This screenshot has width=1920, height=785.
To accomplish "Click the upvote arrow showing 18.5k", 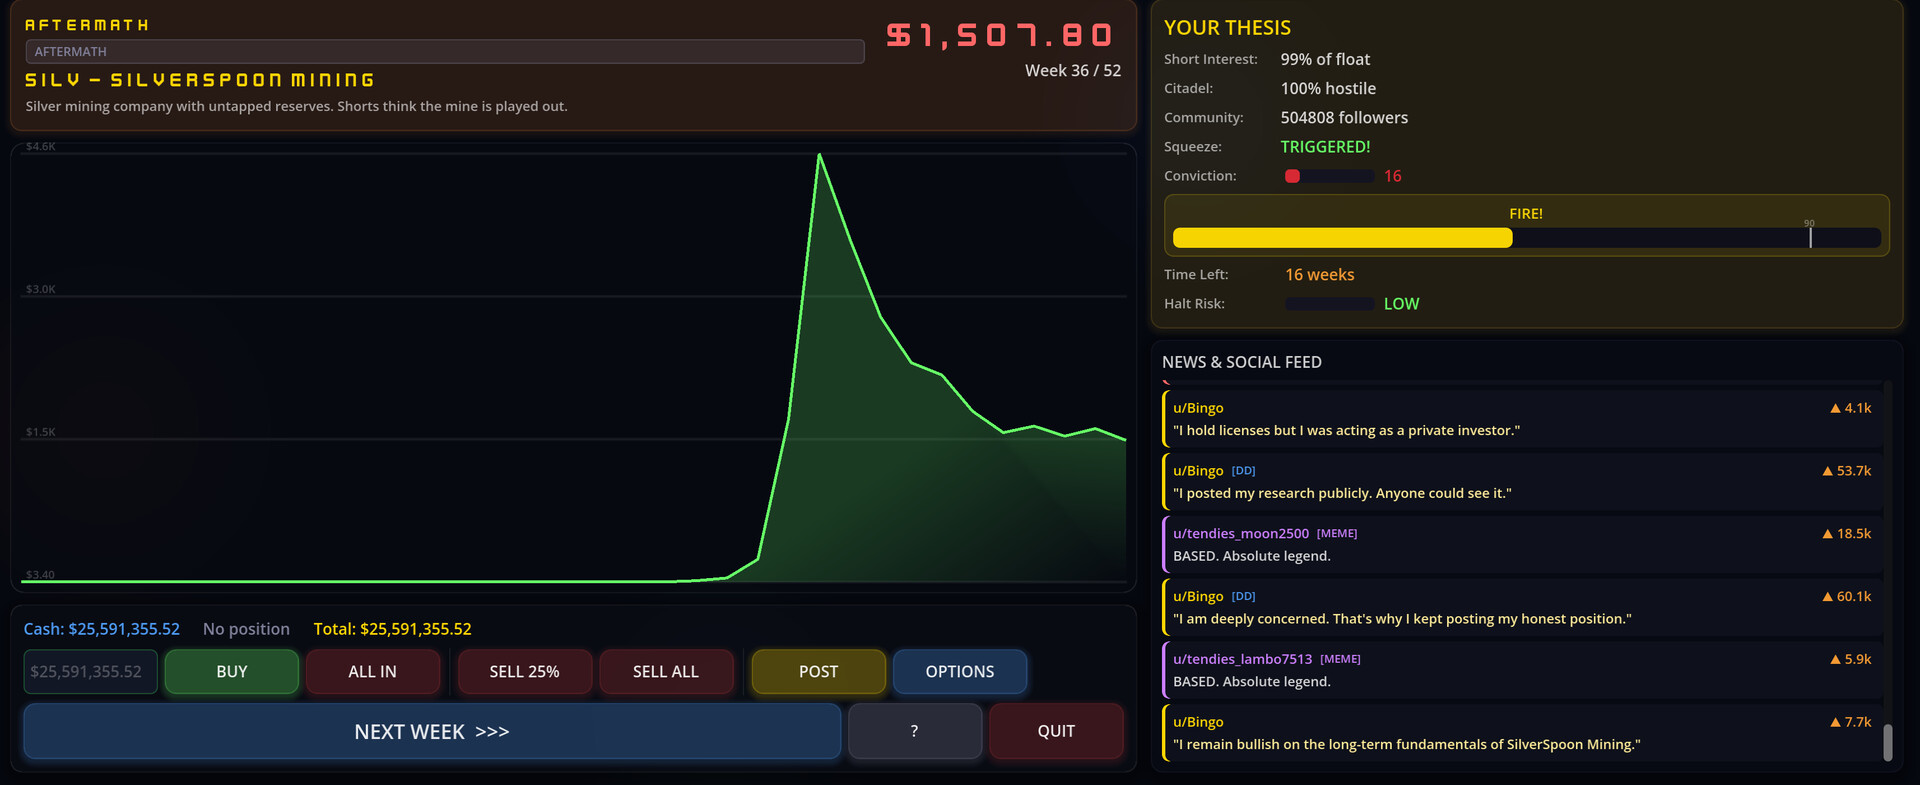I will point(1828,534).
